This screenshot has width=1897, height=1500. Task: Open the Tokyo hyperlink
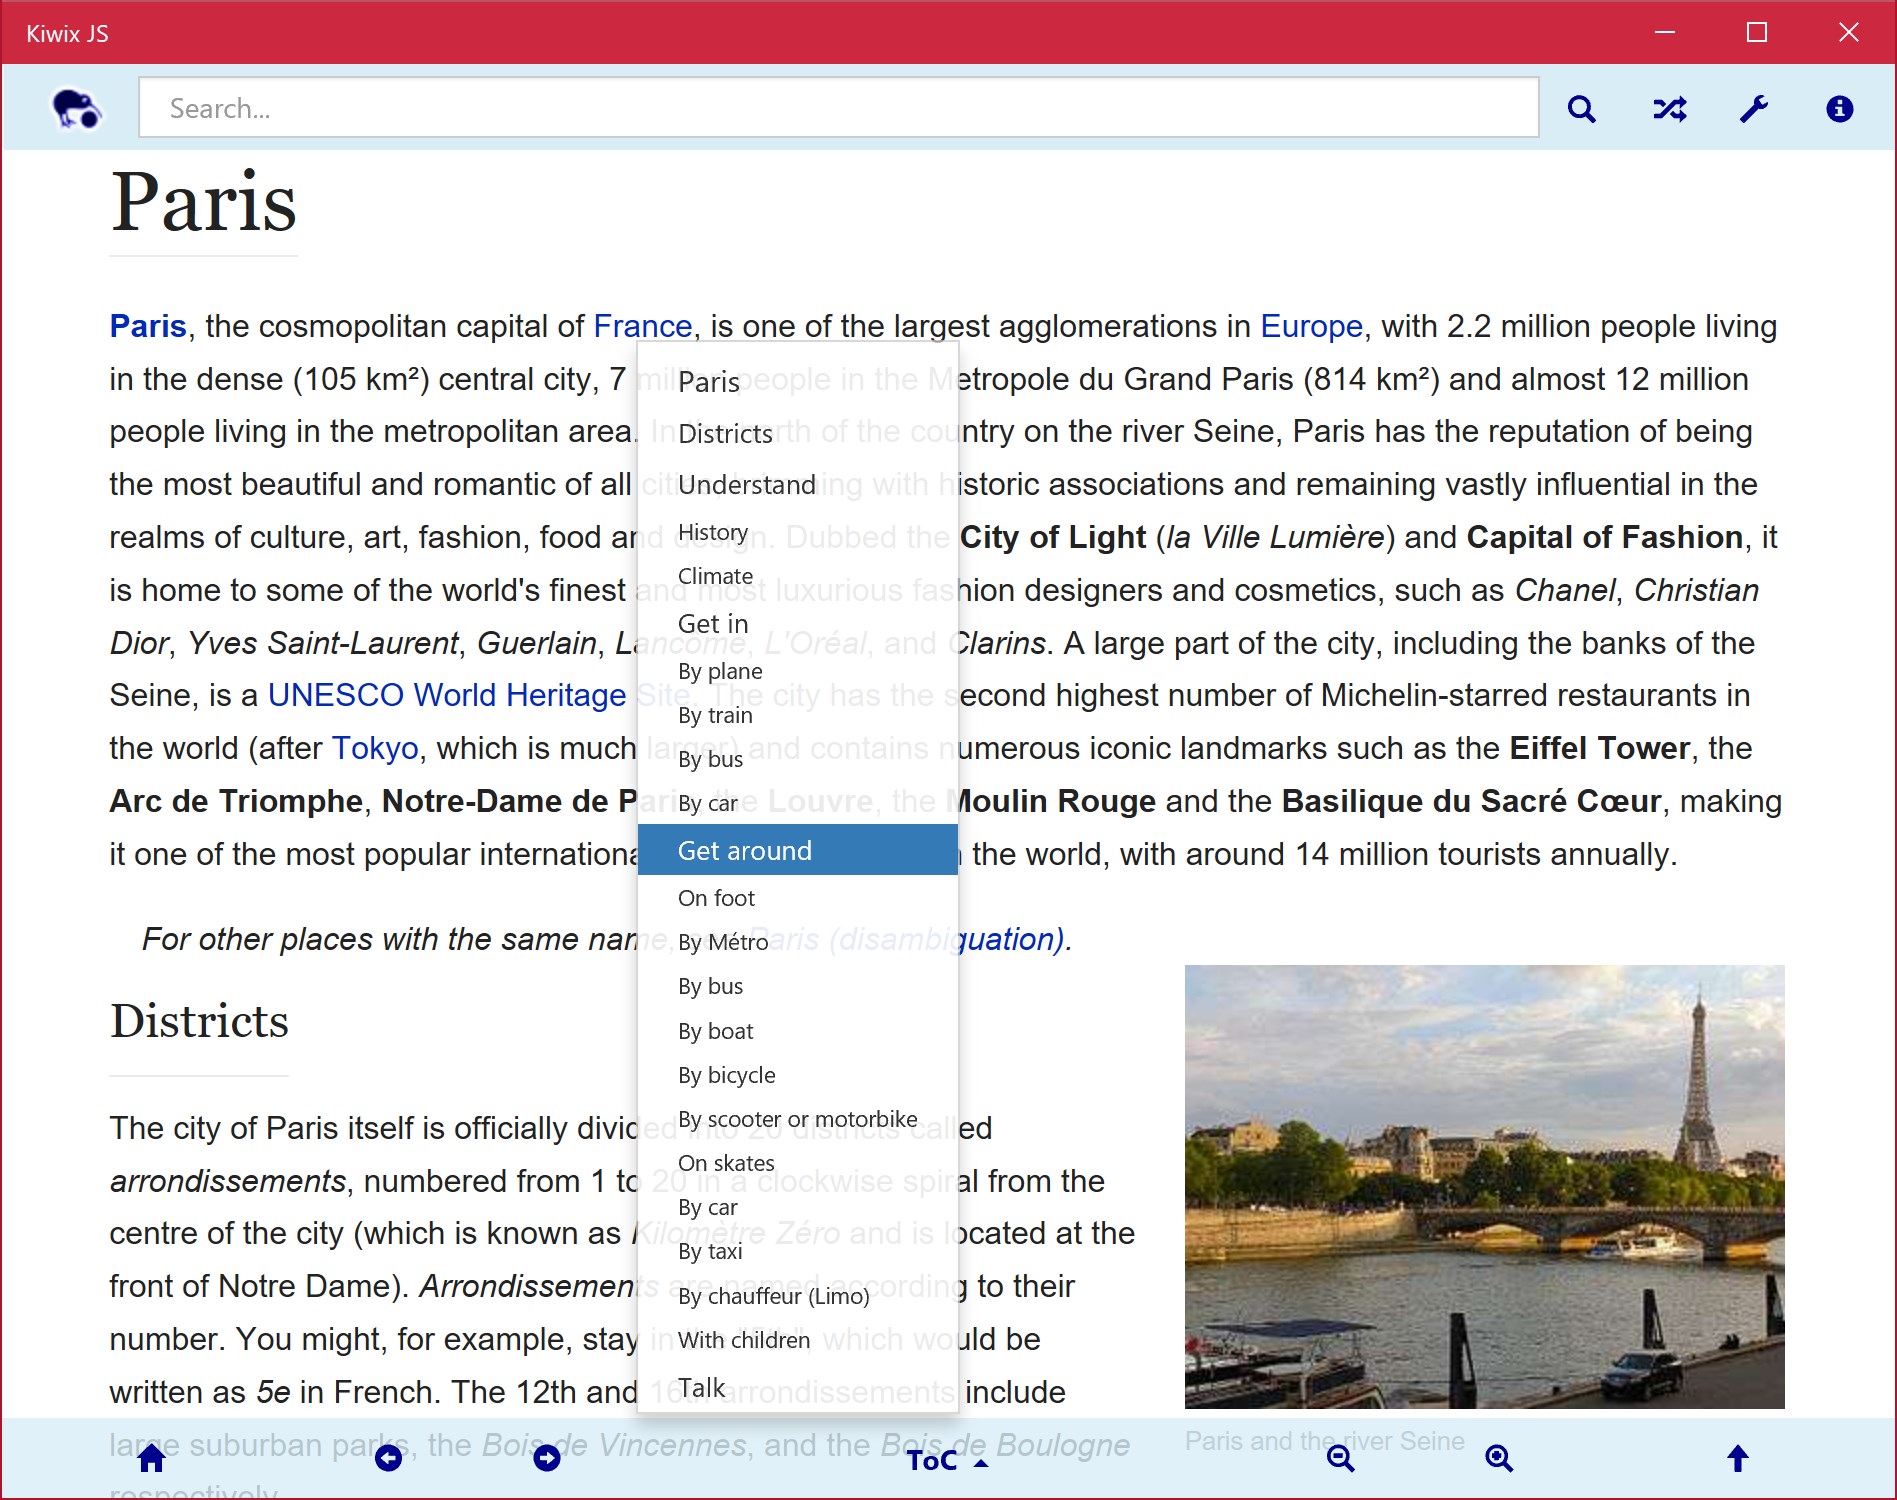pyautogui.click(x=374, y=748)
